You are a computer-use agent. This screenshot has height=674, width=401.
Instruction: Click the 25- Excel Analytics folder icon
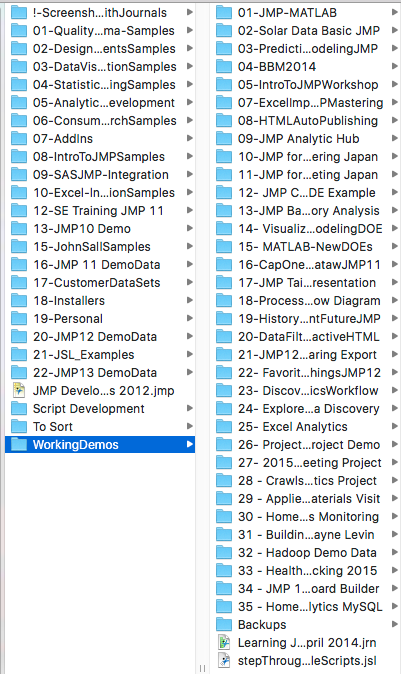[224, 426]
